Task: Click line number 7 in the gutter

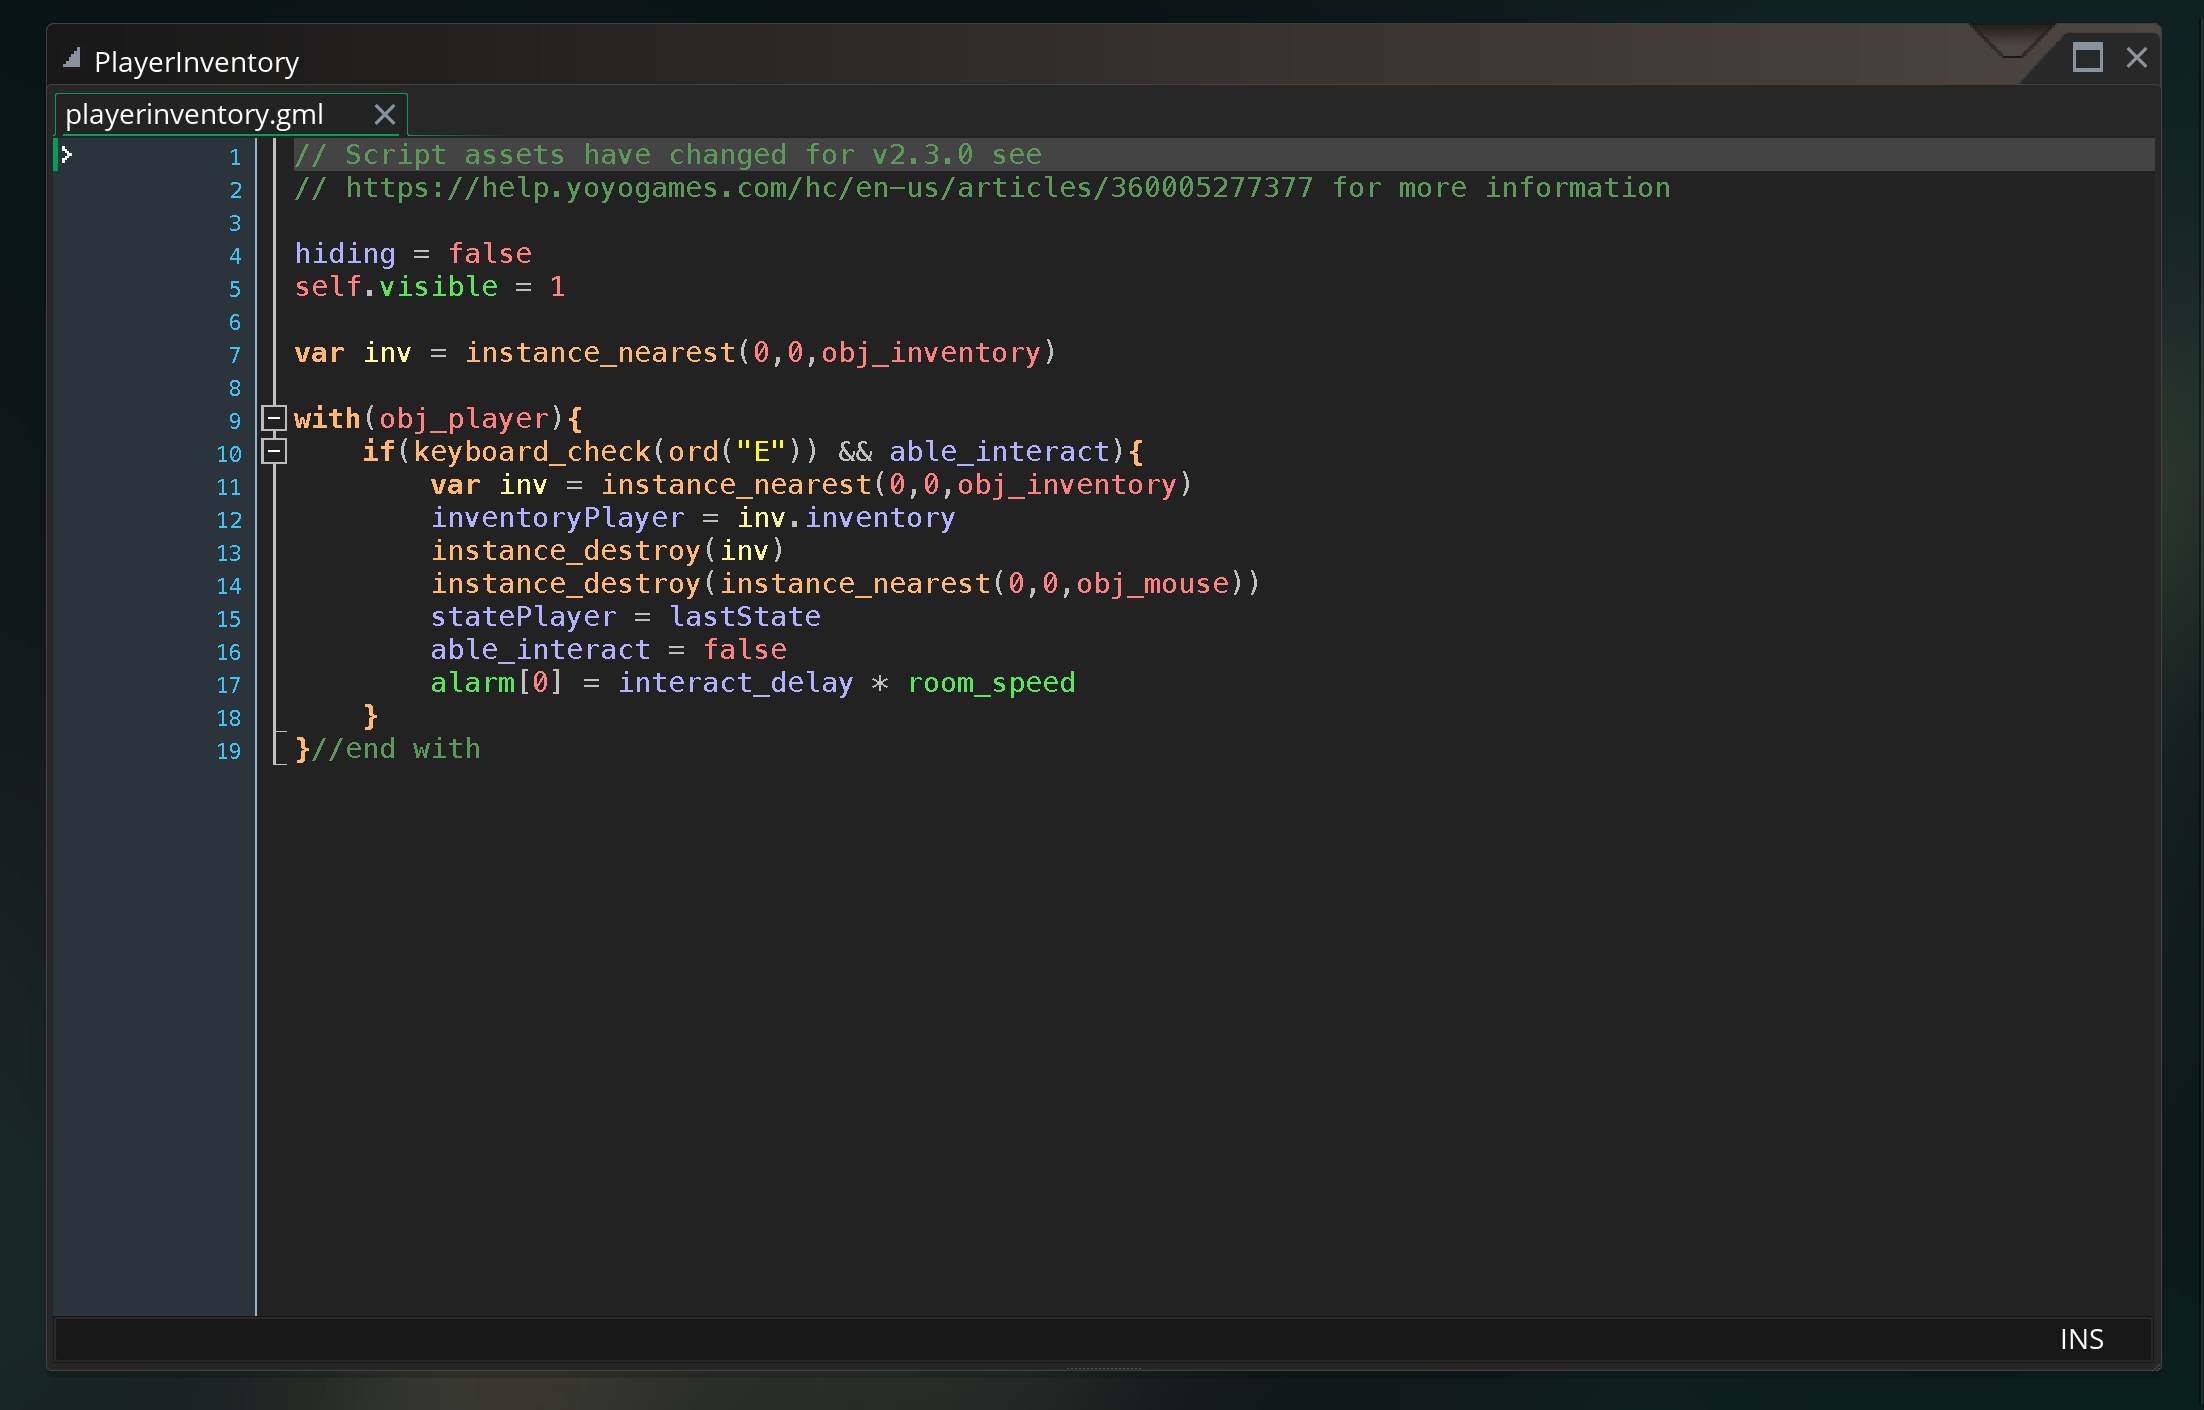Action: 235,355
